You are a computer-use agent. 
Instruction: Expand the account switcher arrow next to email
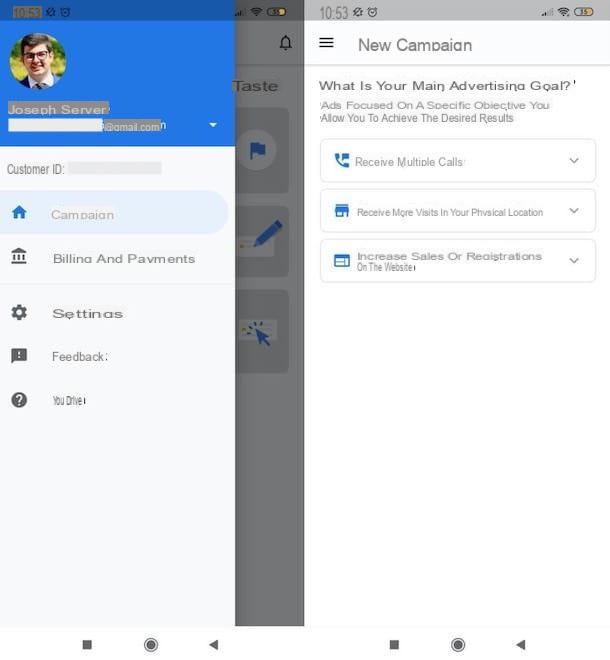tap(213, 125)
